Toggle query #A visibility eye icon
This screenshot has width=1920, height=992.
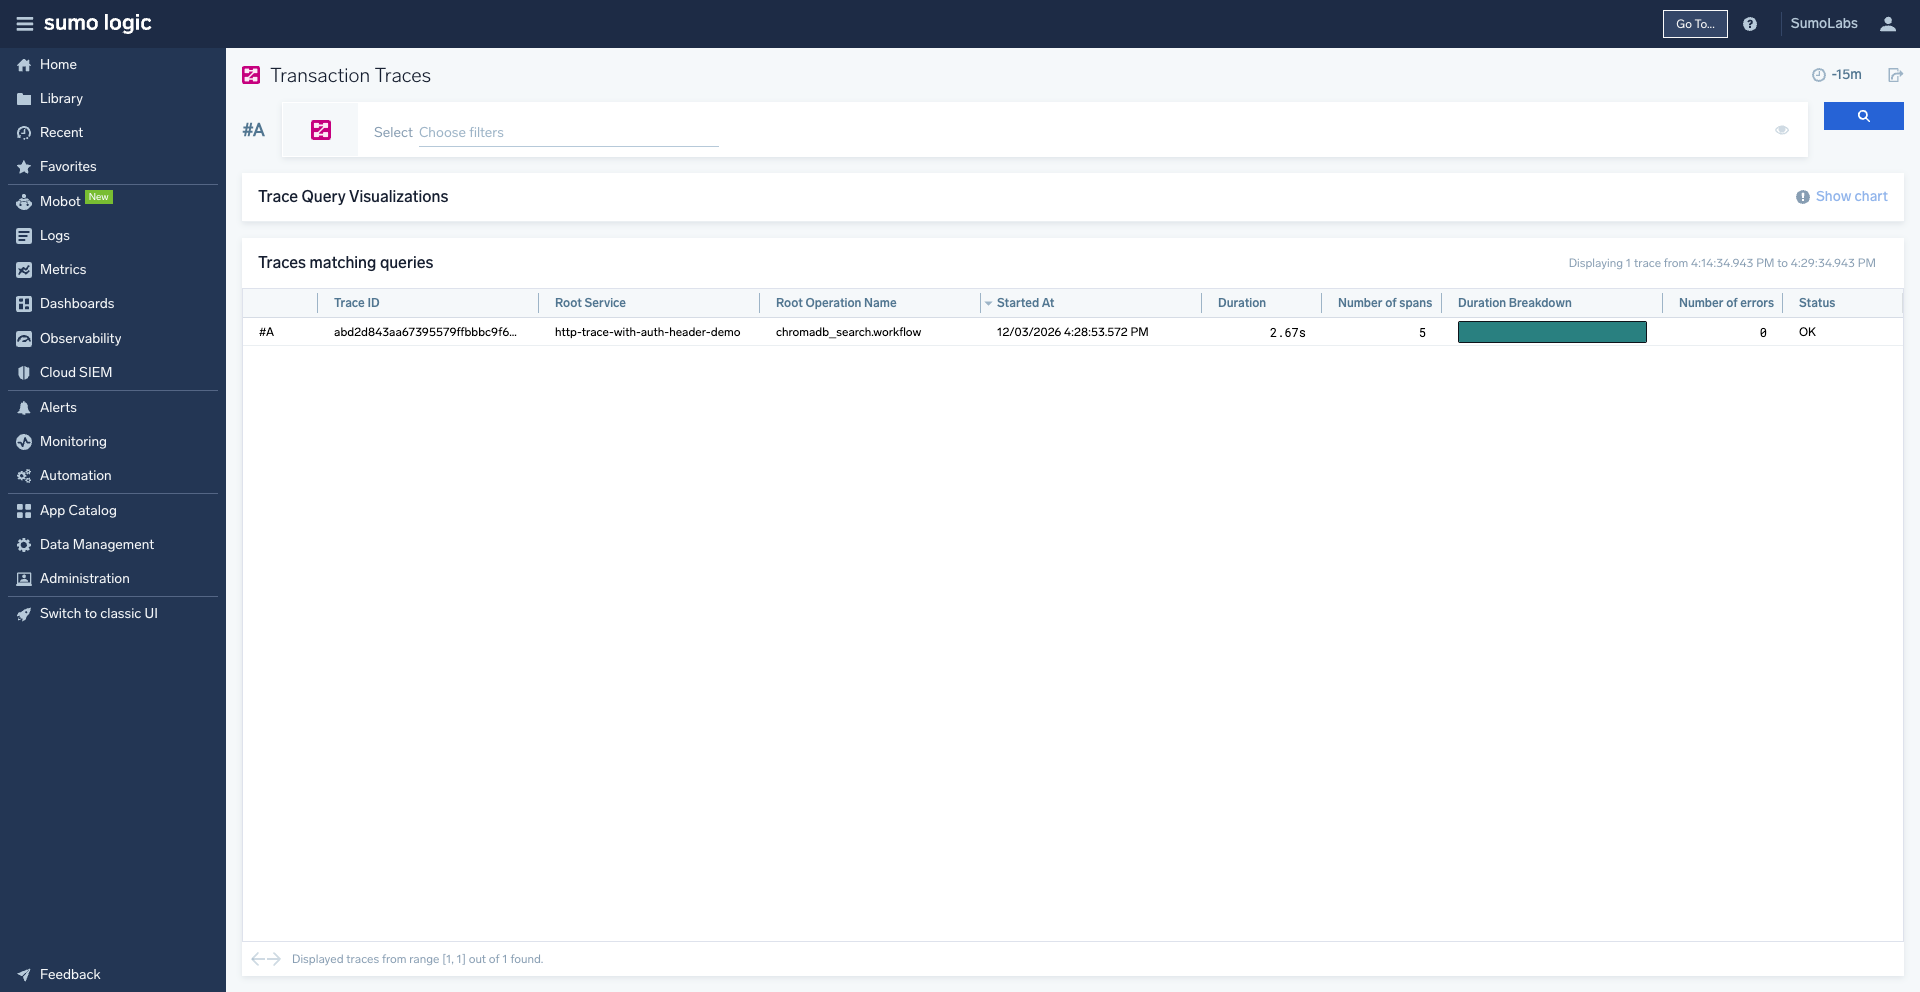(x=1781, y=130)
